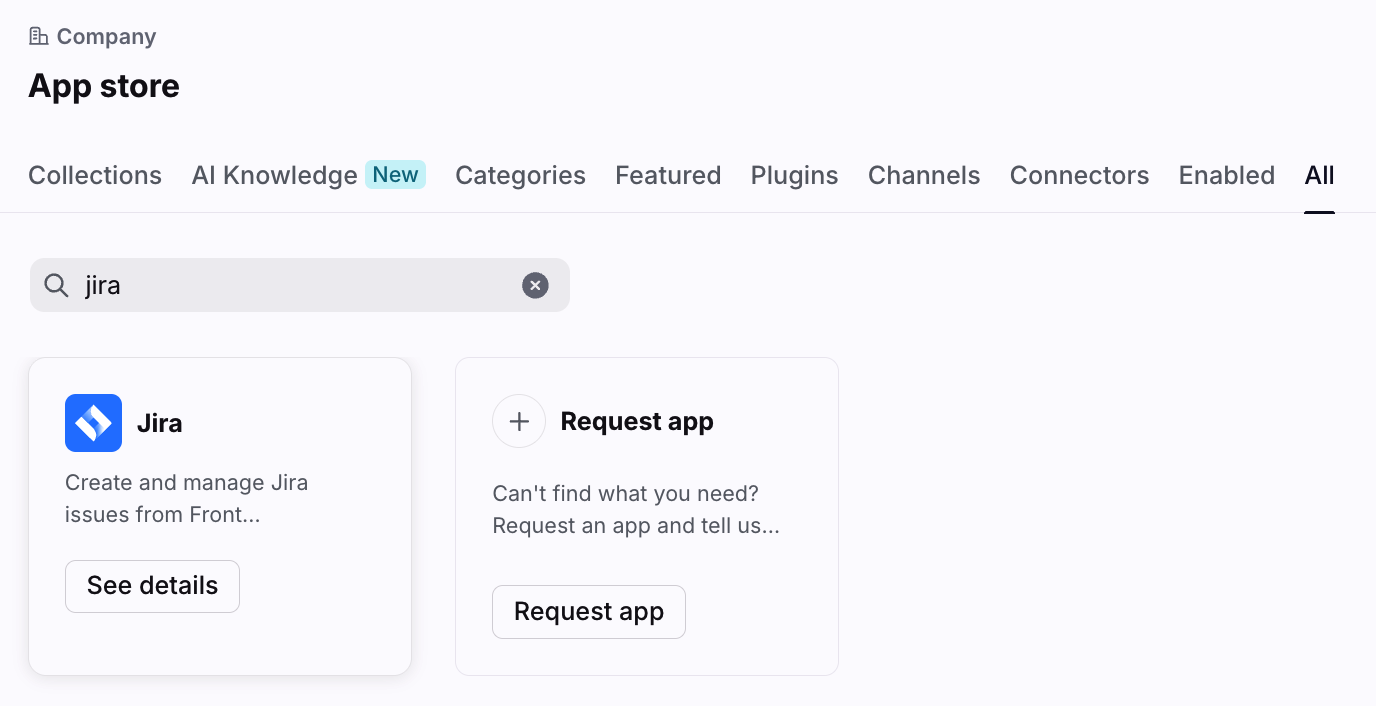Open the Connectors tab
This screenshot has width=1376, height=706.
coord(1079,175)
